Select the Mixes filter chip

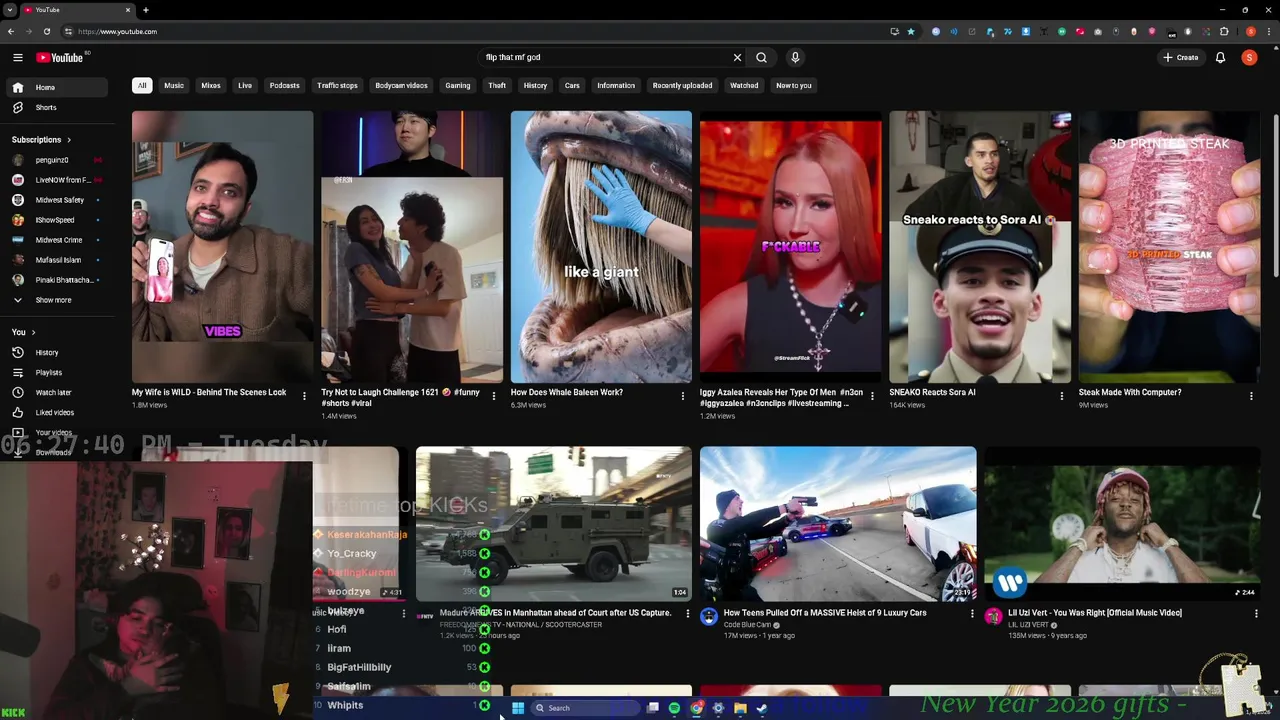point(211,85)
